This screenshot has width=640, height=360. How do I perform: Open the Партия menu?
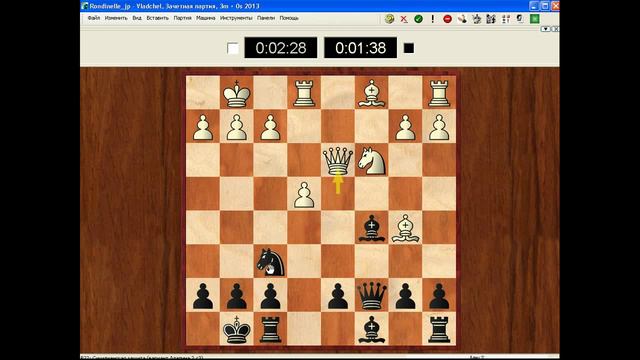(182, 18)
